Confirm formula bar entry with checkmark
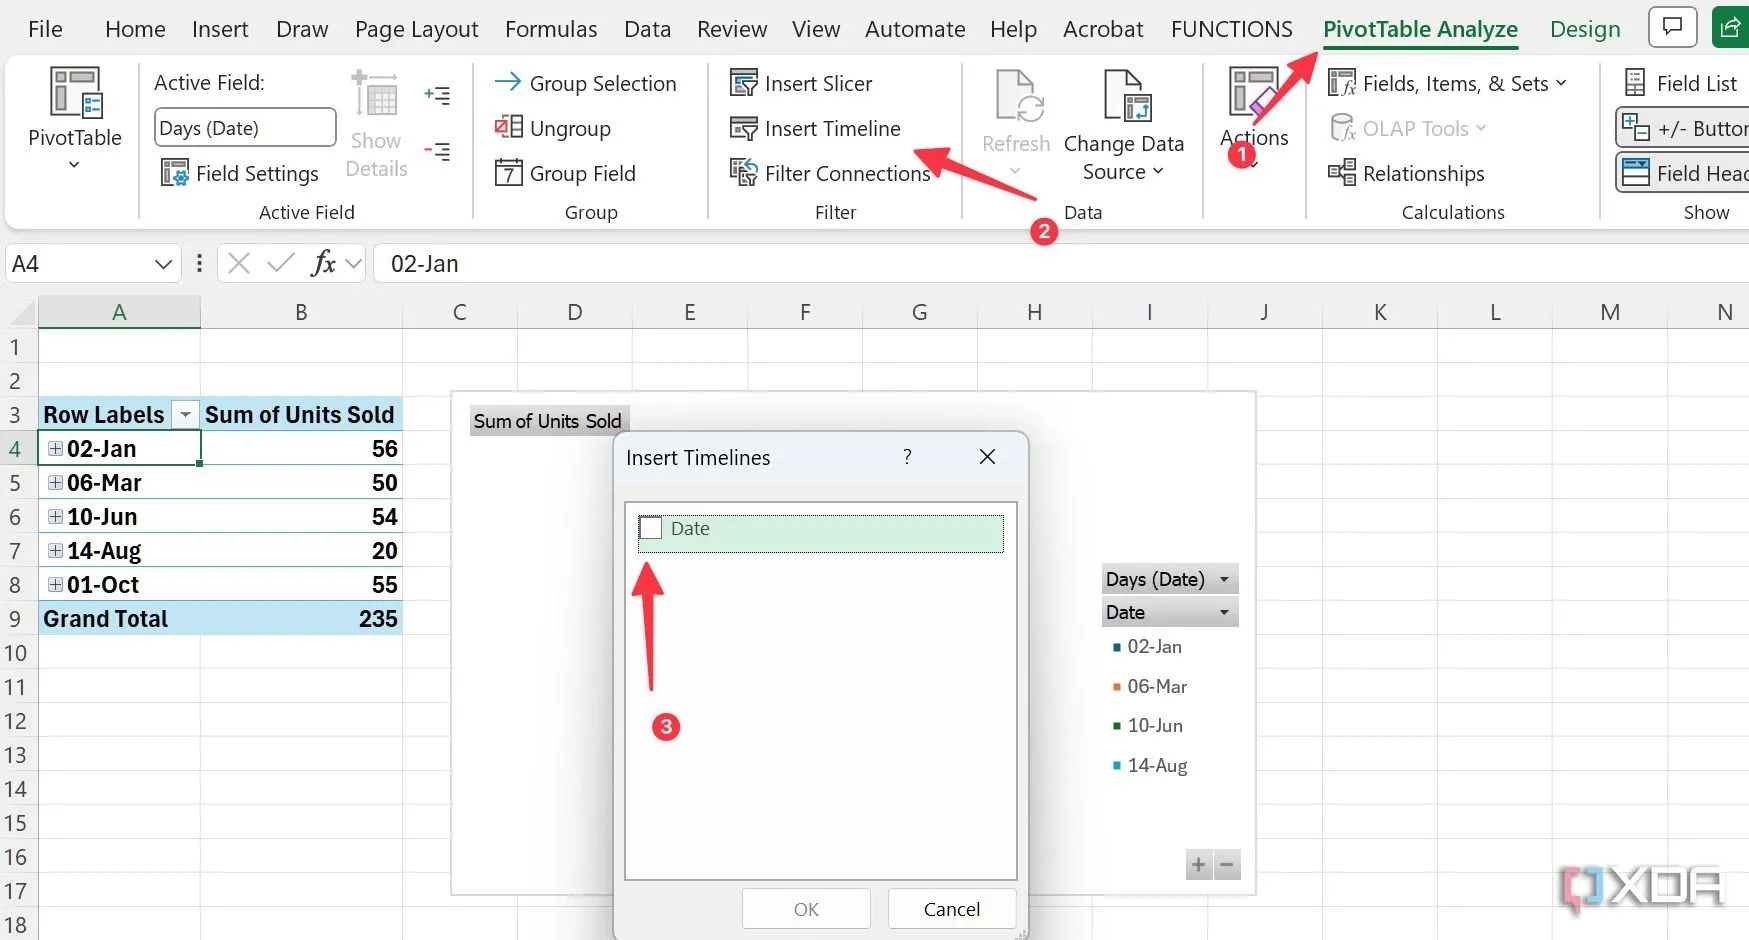The image size is (1749, 940). click(281, 263)
